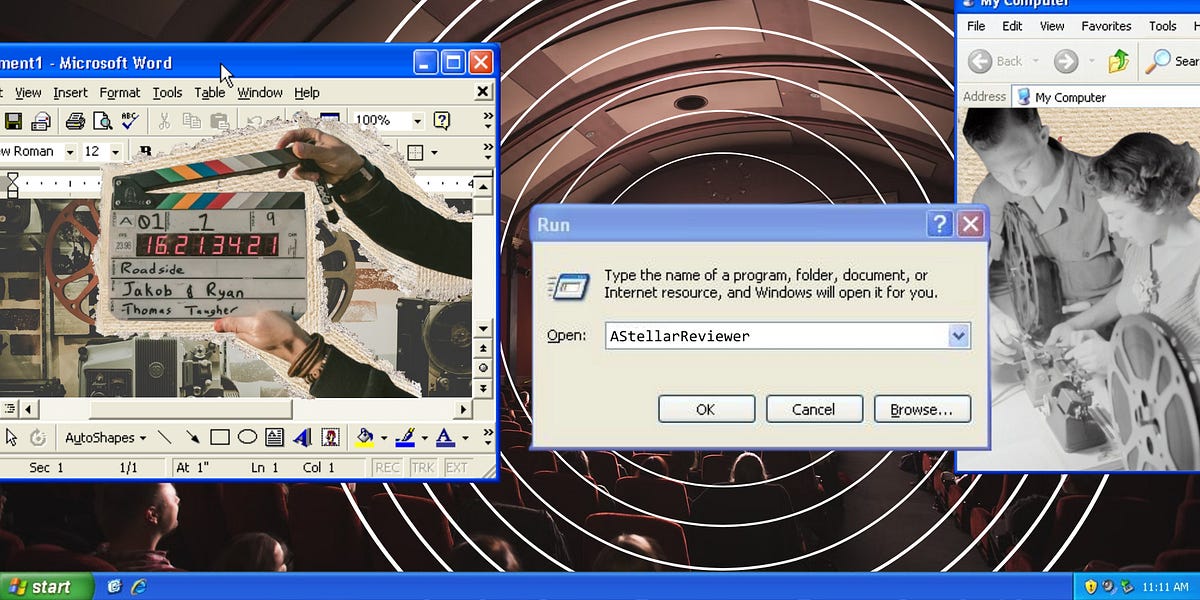Click the Copy icon in Word toolbar
The image size is (1200, 600).
pos(192,121)
